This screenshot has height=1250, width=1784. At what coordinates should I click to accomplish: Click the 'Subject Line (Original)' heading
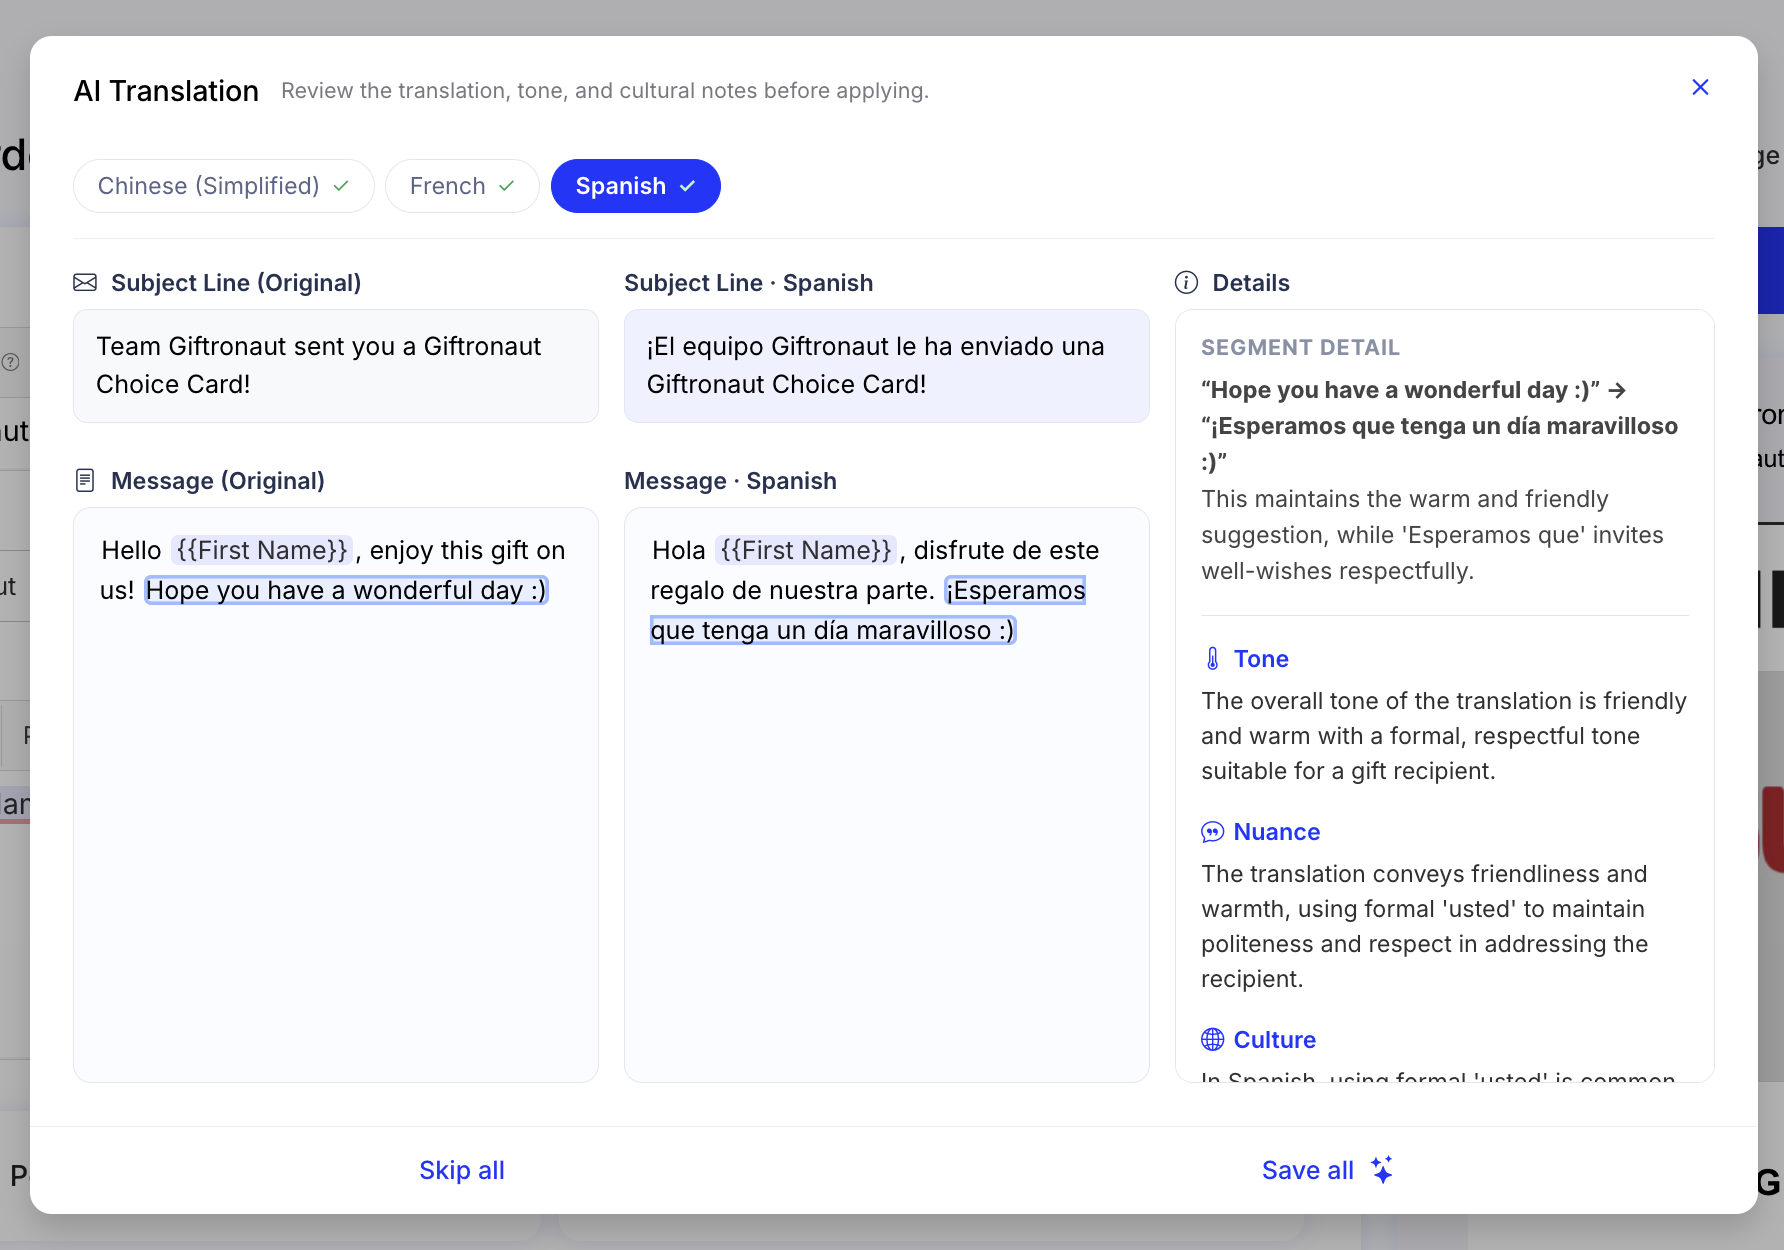coord(236,283)
